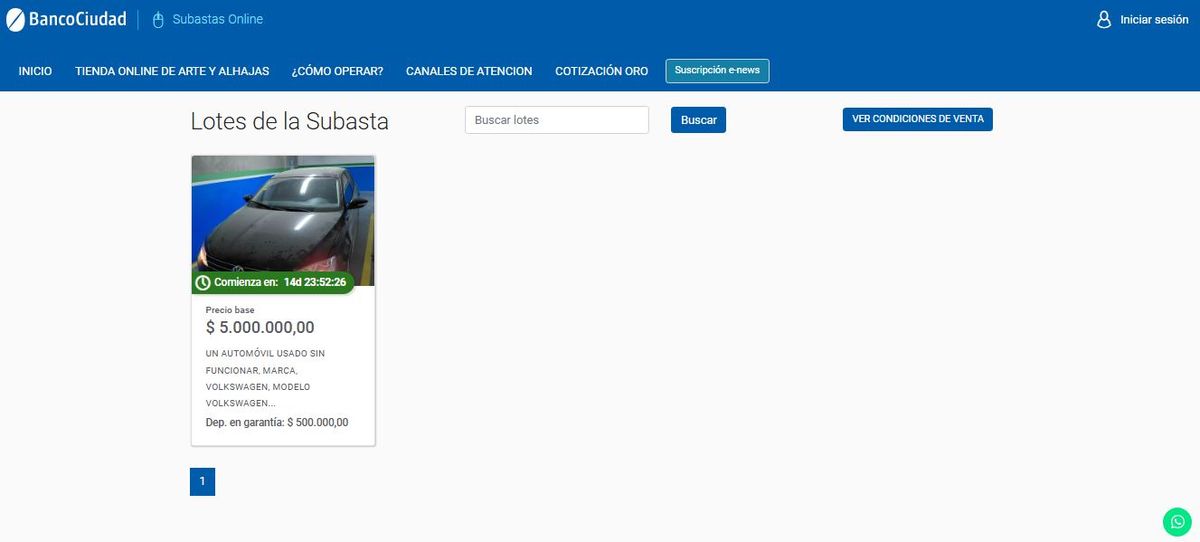View the Cotización Oro page
The height and width of the screenshot is (542, 1200).
coord(601,71)
